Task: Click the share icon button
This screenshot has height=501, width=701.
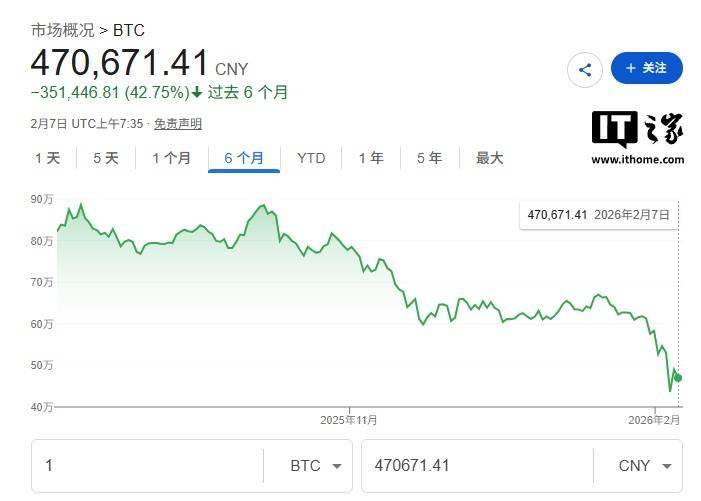Action: (585, 69)
